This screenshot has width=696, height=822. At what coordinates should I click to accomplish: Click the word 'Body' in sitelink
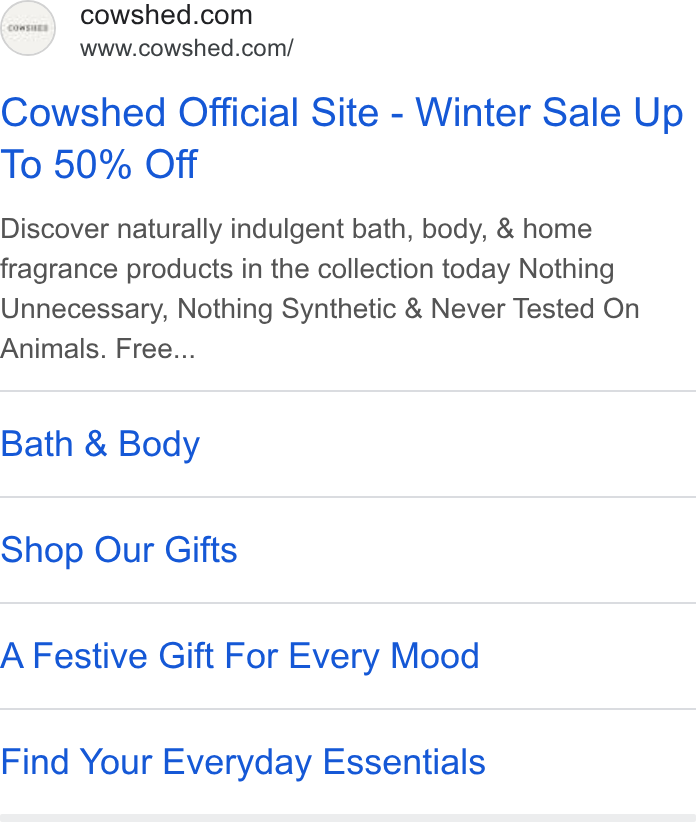point(159,444)
